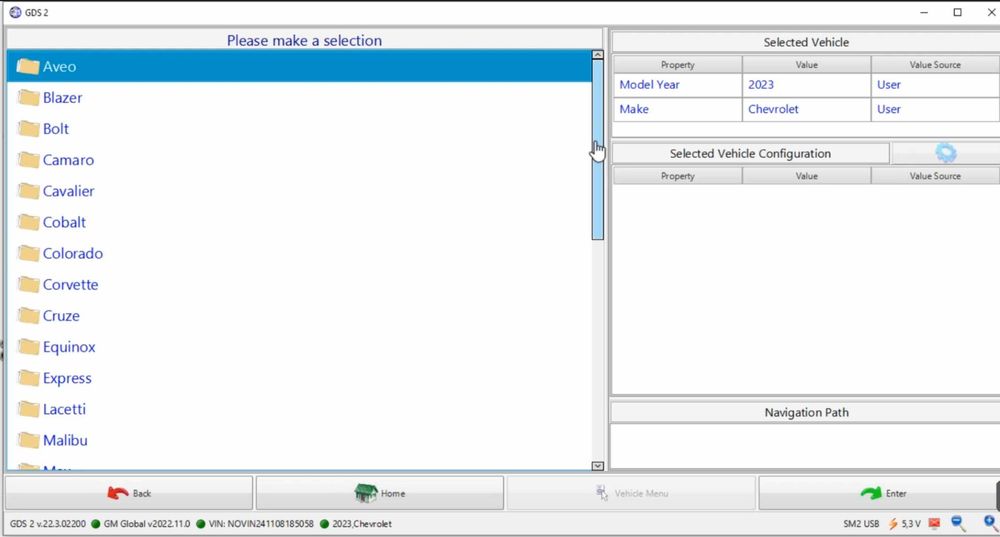
Task: Click User value source in Make row
Action: click(x=935, y=109)
